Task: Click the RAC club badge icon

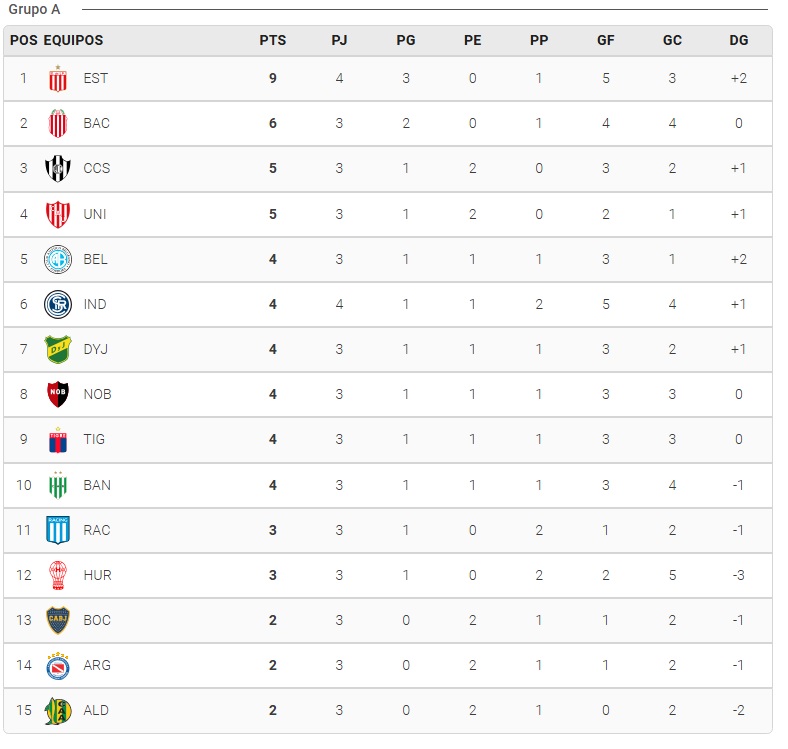Action: (58, 531)
